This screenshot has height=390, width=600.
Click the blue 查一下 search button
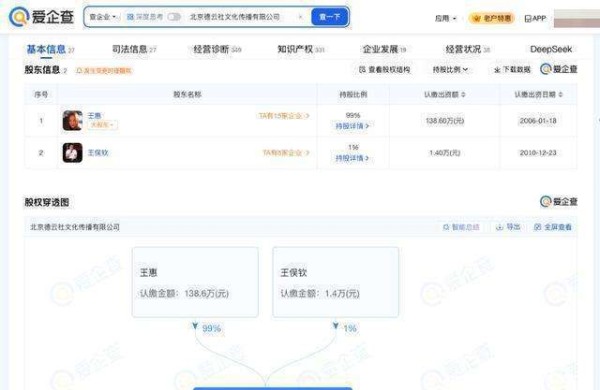(329, 17)
